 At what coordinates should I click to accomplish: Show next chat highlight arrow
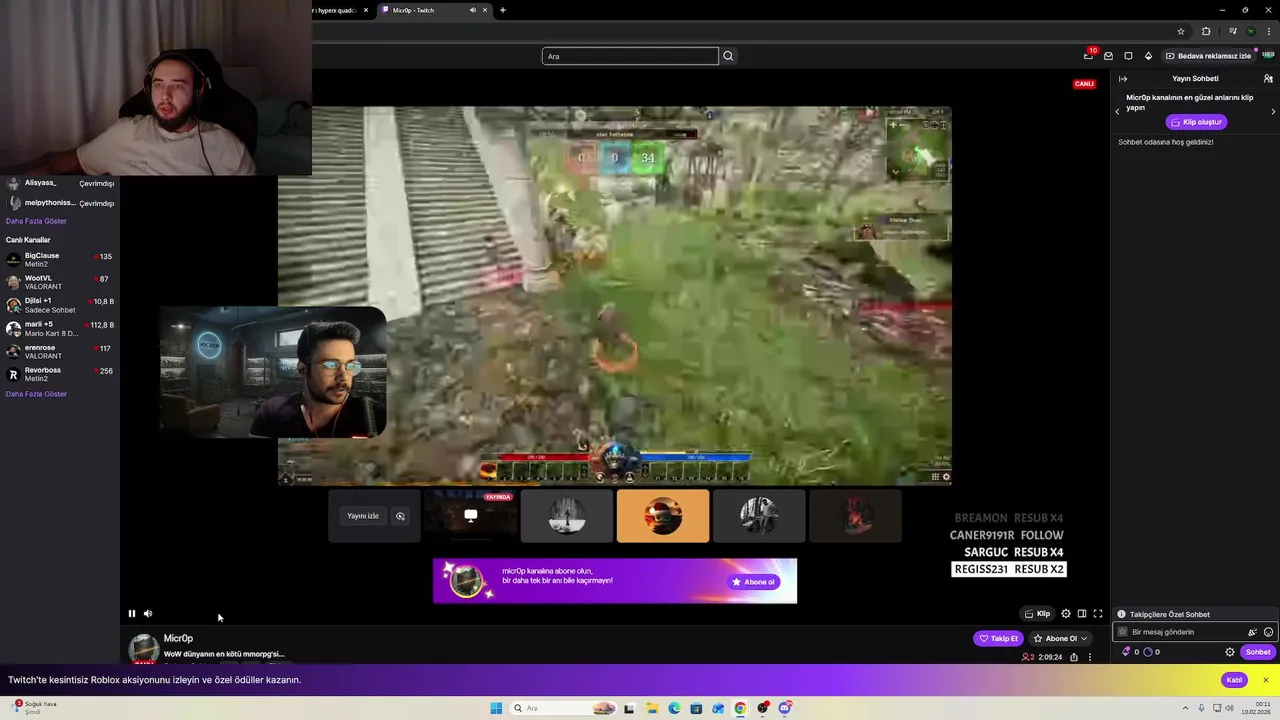(1273, 111)
